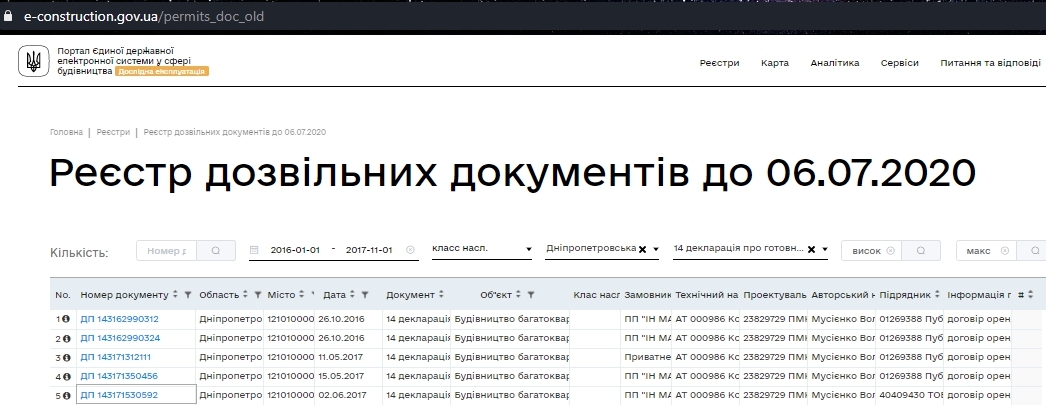The image size is (1046, 410).
Task: Click the Клас насл column header
Action: 596,295
